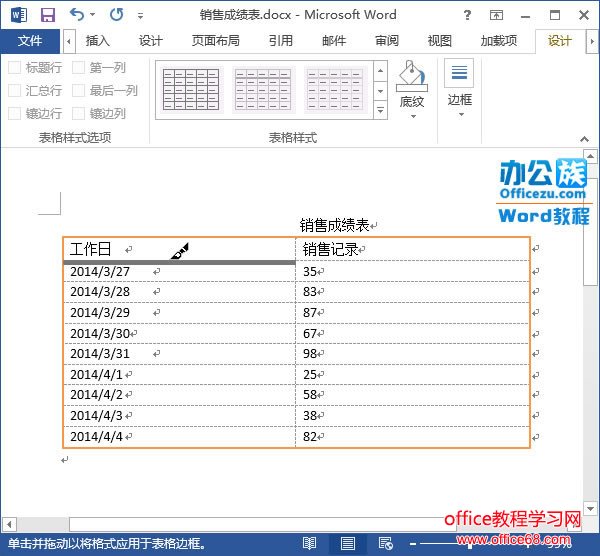Switch to the 页面布局 tab
The width and height of the screenshot is (600, 556).
[x=215, y=41]
